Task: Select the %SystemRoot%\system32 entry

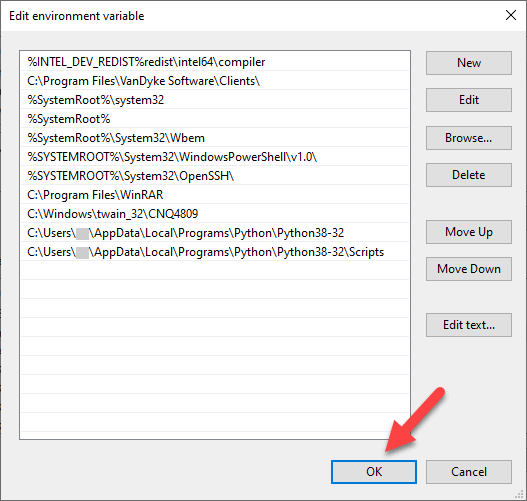Action: tap(215, 100)
